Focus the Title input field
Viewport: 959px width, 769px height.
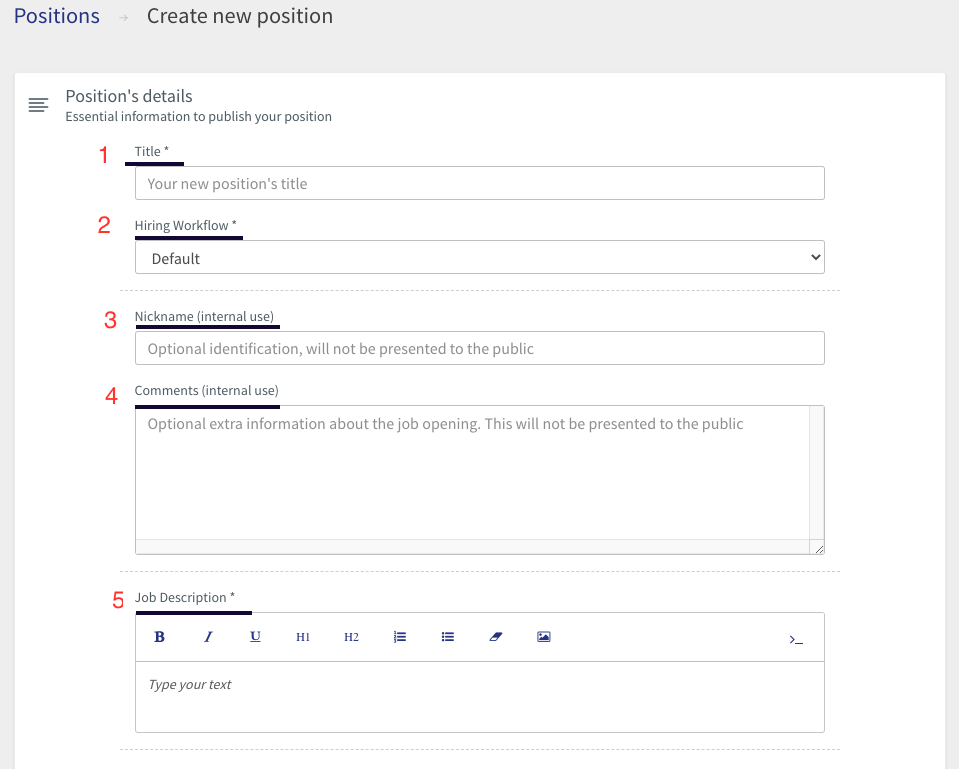click(480, 183)
